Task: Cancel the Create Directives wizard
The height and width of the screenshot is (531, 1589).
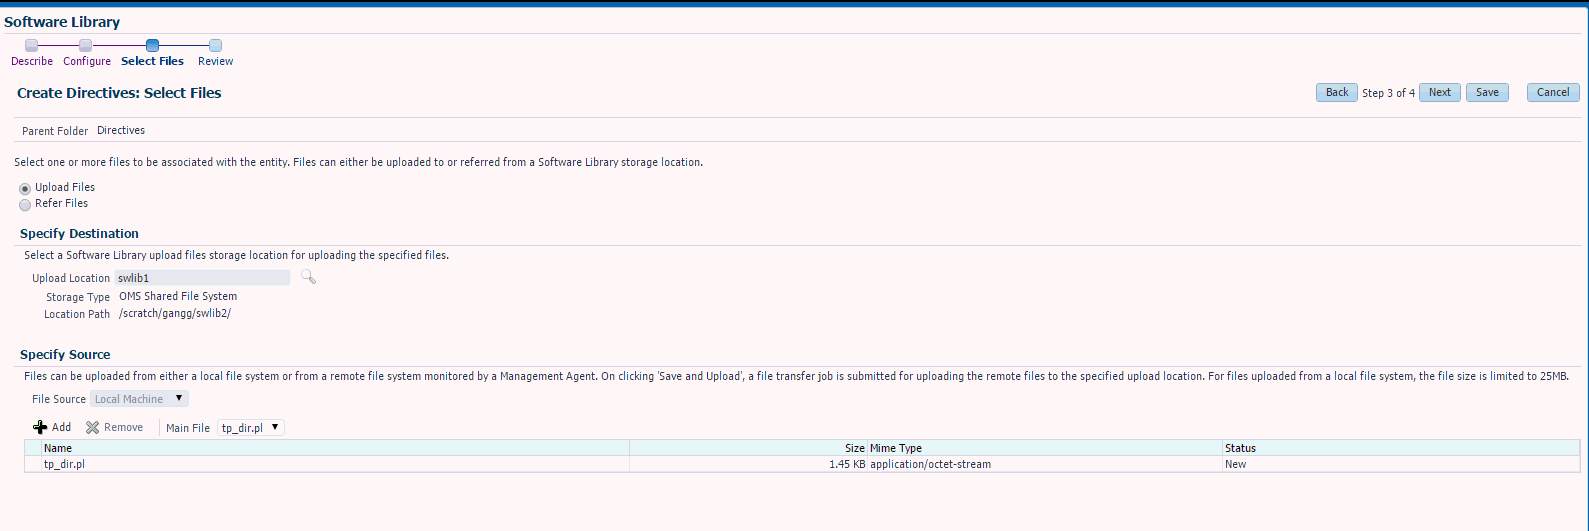Action: click(1553, 92)
